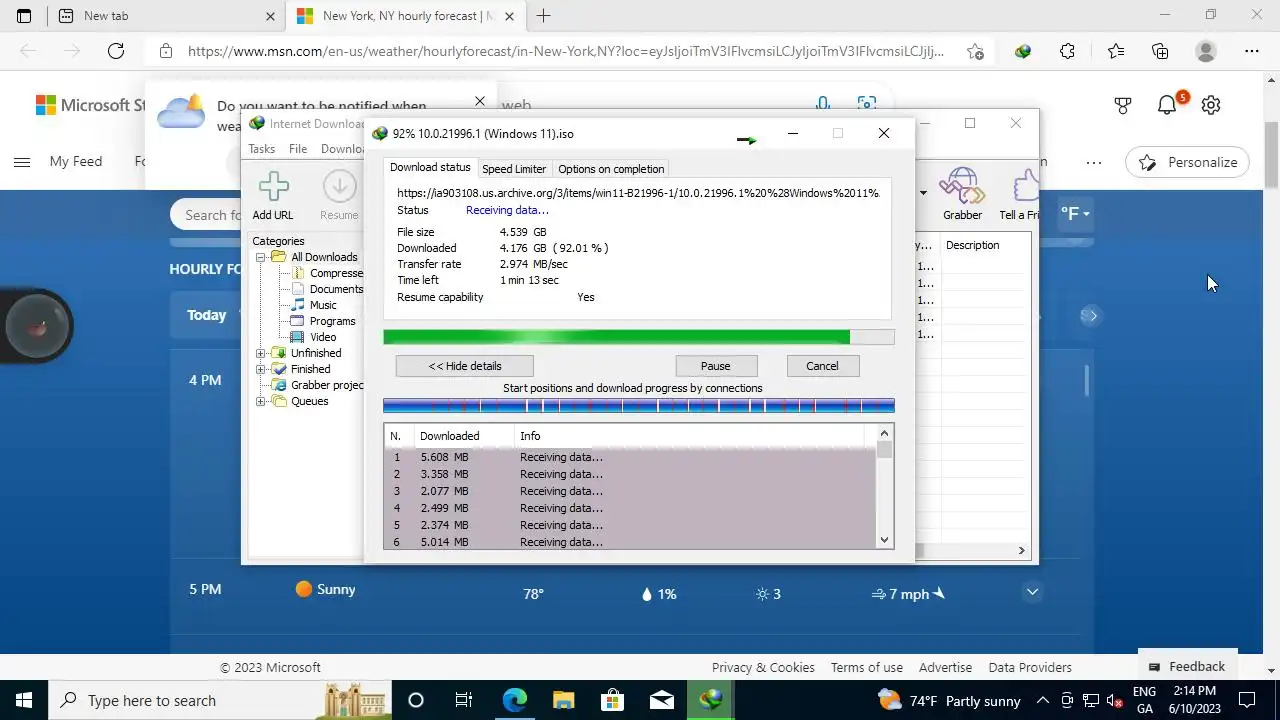Click the voice search microphone icon
This screenshot has height=720, width=1280.
click(x=822, y=104)
